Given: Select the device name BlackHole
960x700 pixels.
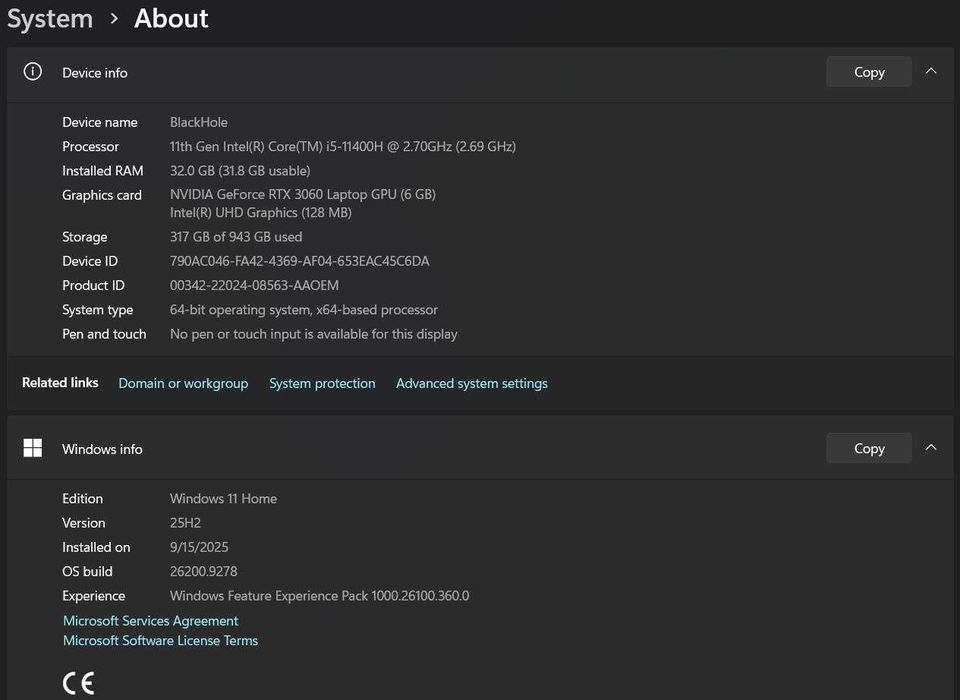Looking at the screenshot, I should coord(198,122).
